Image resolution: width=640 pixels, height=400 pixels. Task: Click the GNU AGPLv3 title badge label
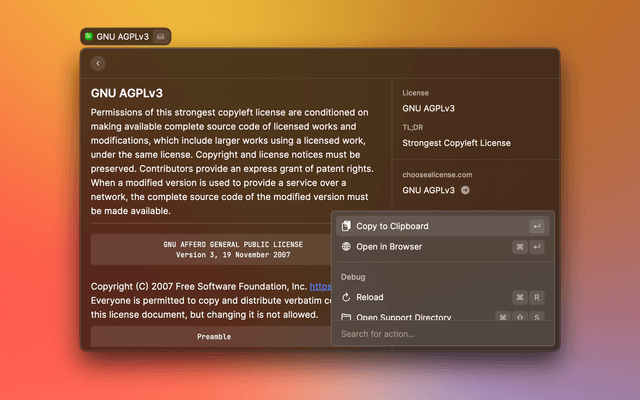121,37
